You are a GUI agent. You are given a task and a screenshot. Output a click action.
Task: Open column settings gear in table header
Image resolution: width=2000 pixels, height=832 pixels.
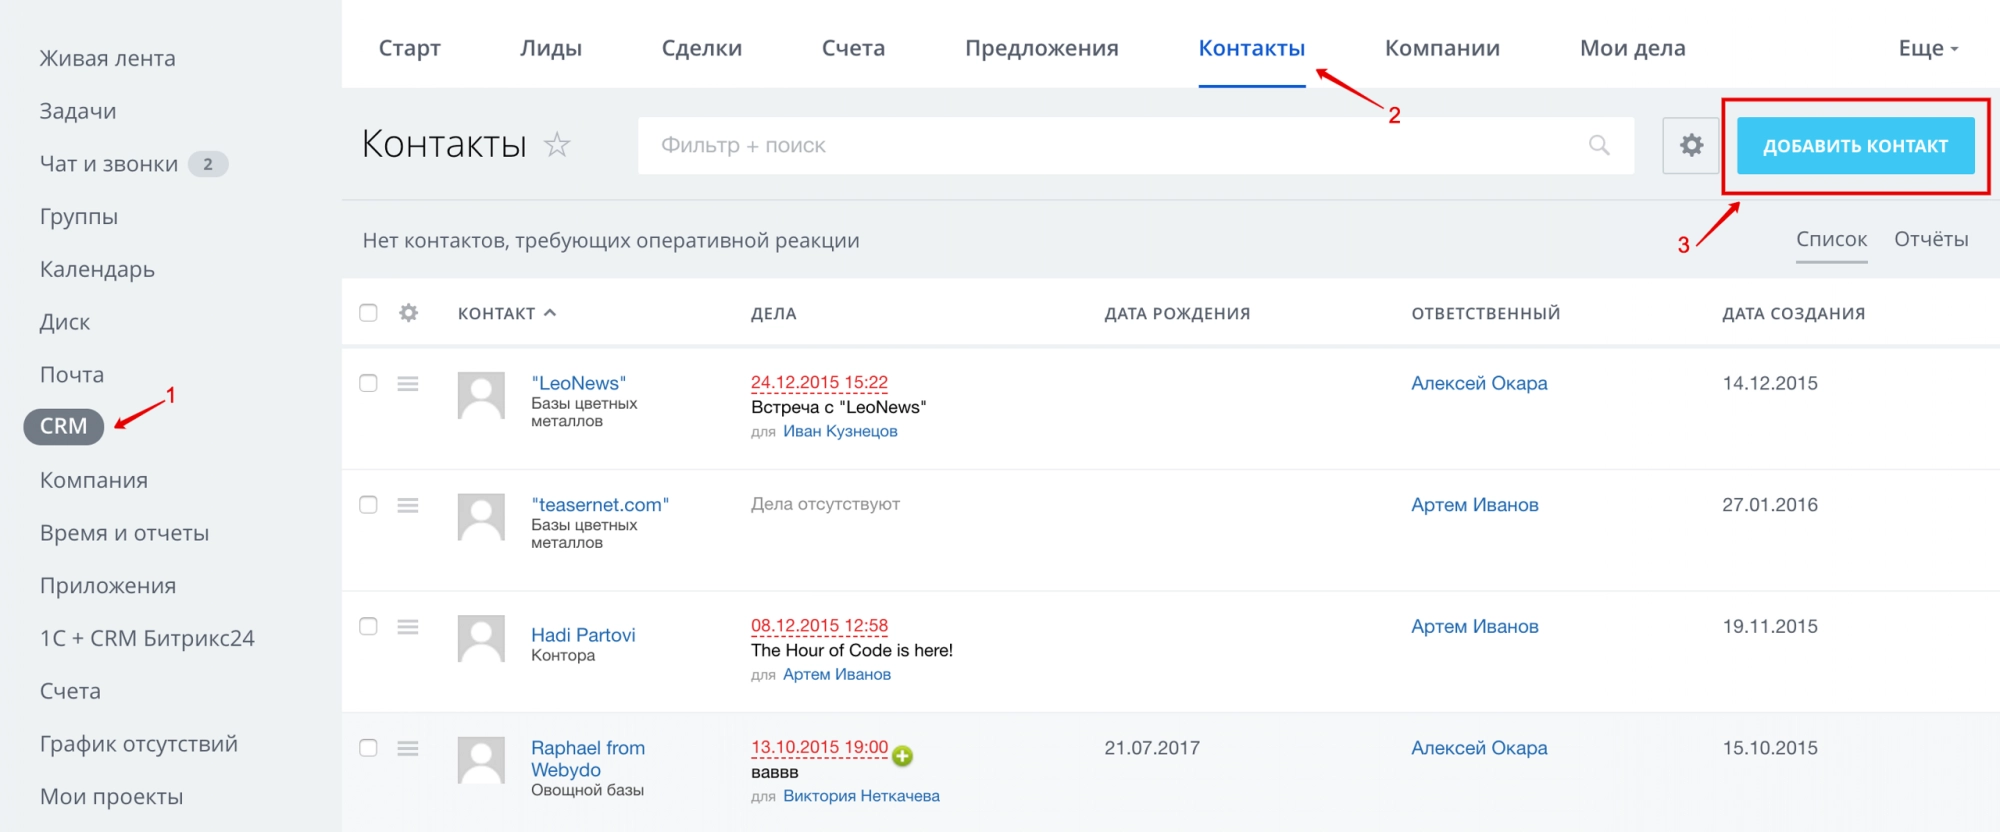[x=408, y=313]
